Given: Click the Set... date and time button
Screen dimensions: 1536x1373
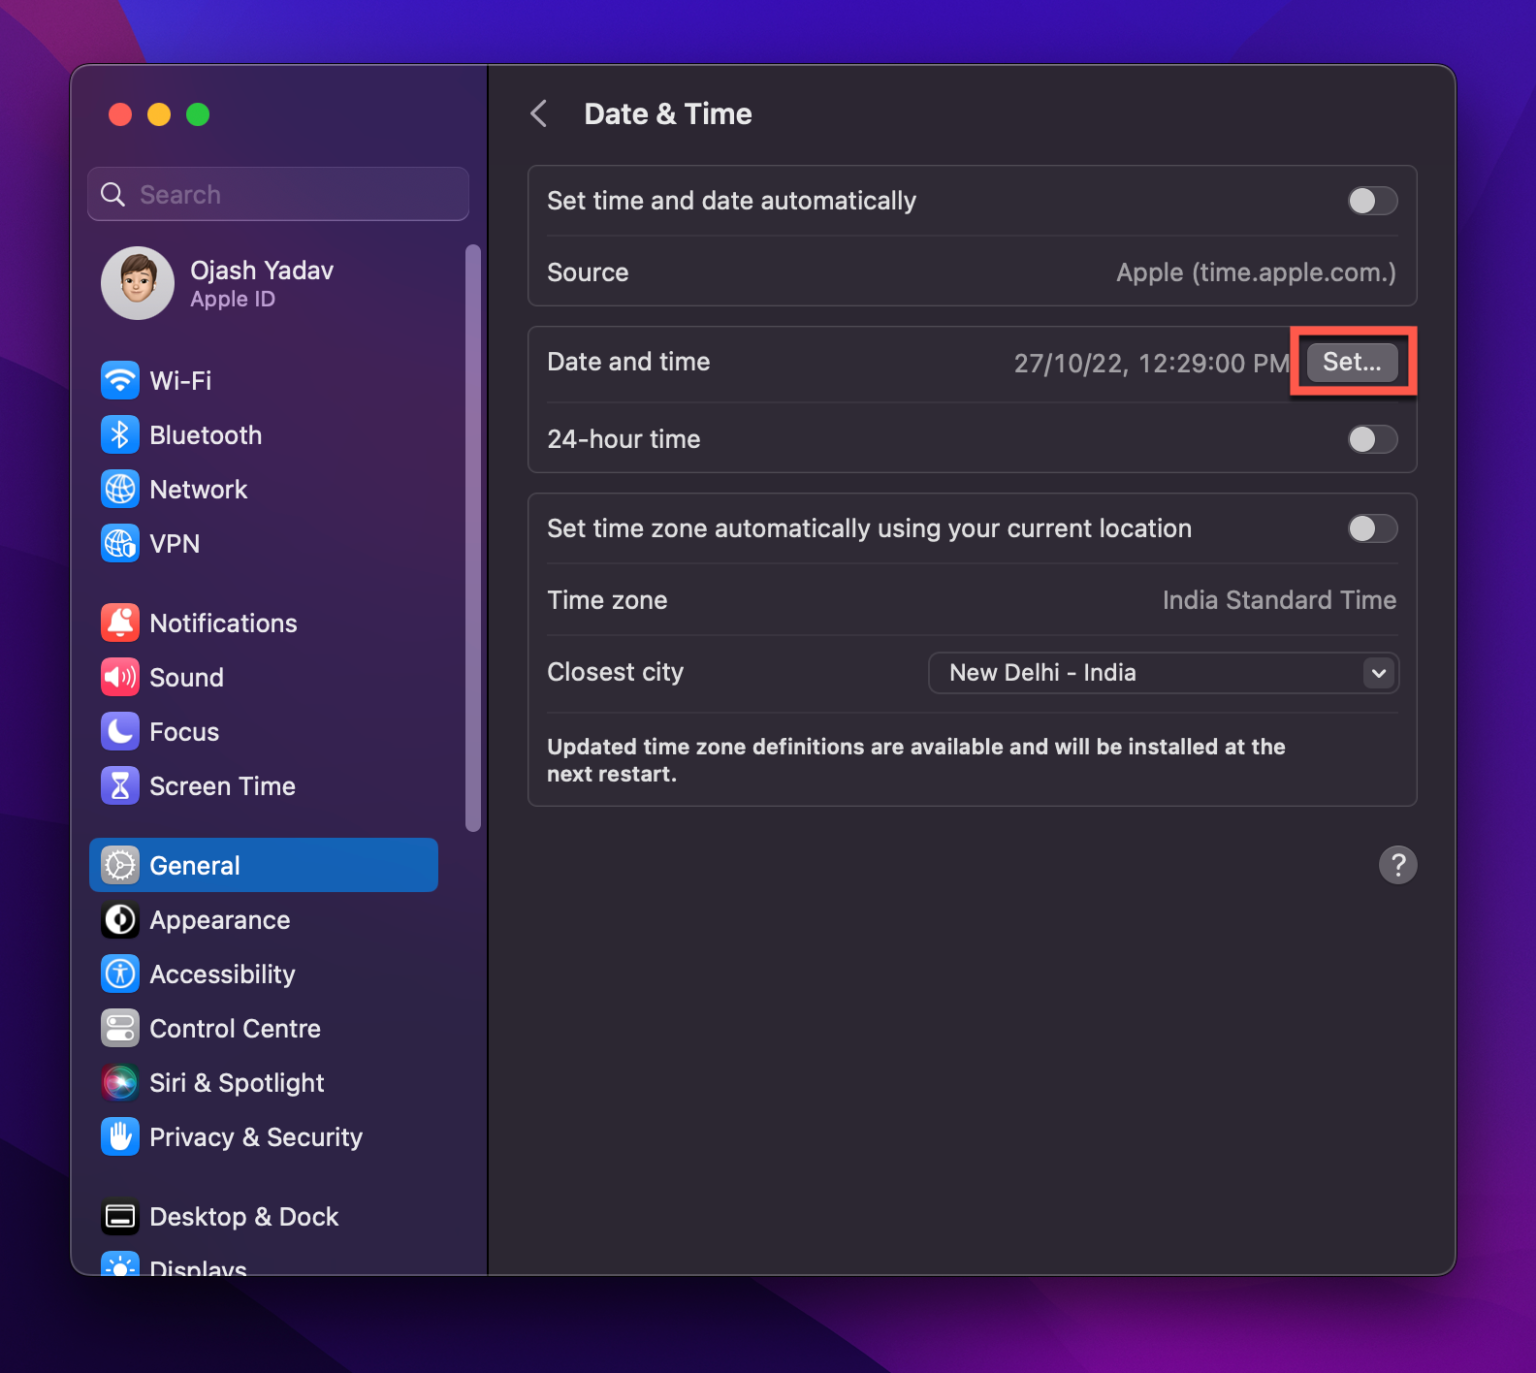Looking at the screenshot, I should click(x=1351, y=362).
